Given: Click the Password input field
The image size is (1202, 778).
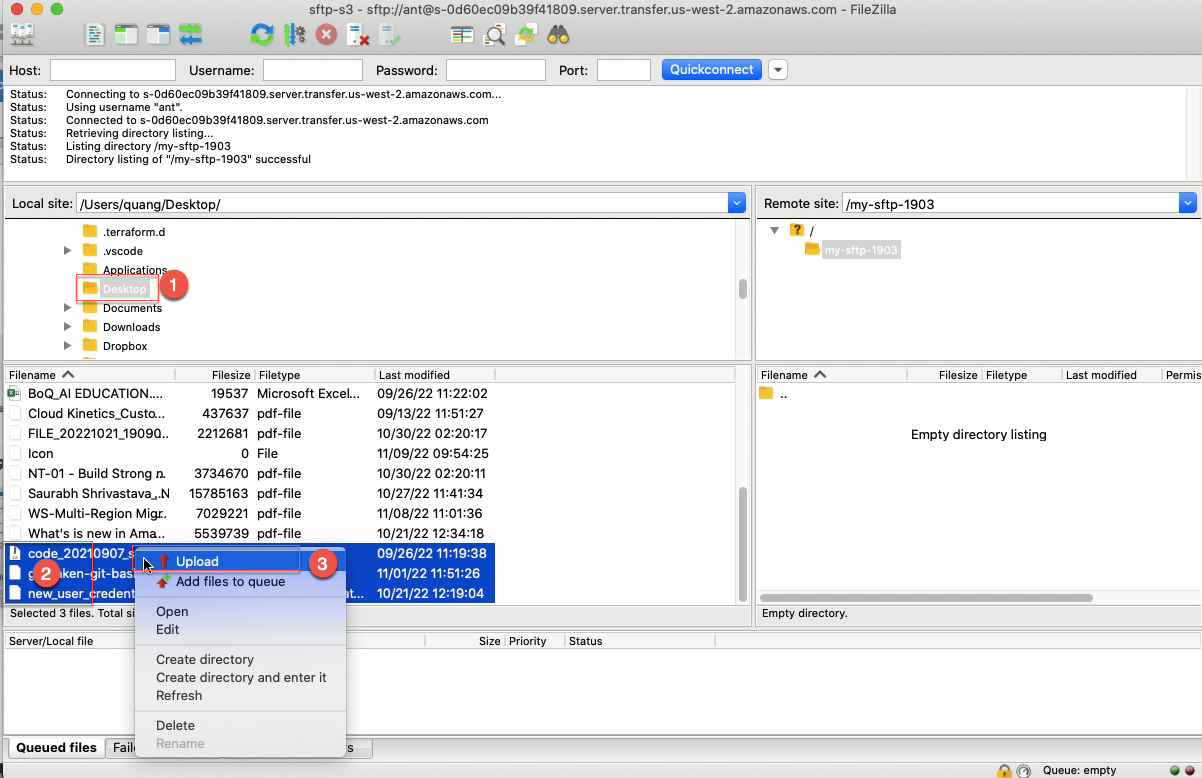Looking at the screenshot, I should pos(496,70).
